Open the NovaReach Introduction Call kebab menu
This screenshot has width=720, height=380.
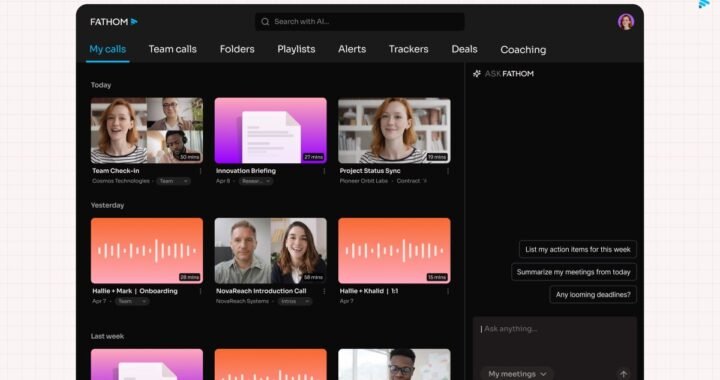pyautogui.click(x=324, y=291)
